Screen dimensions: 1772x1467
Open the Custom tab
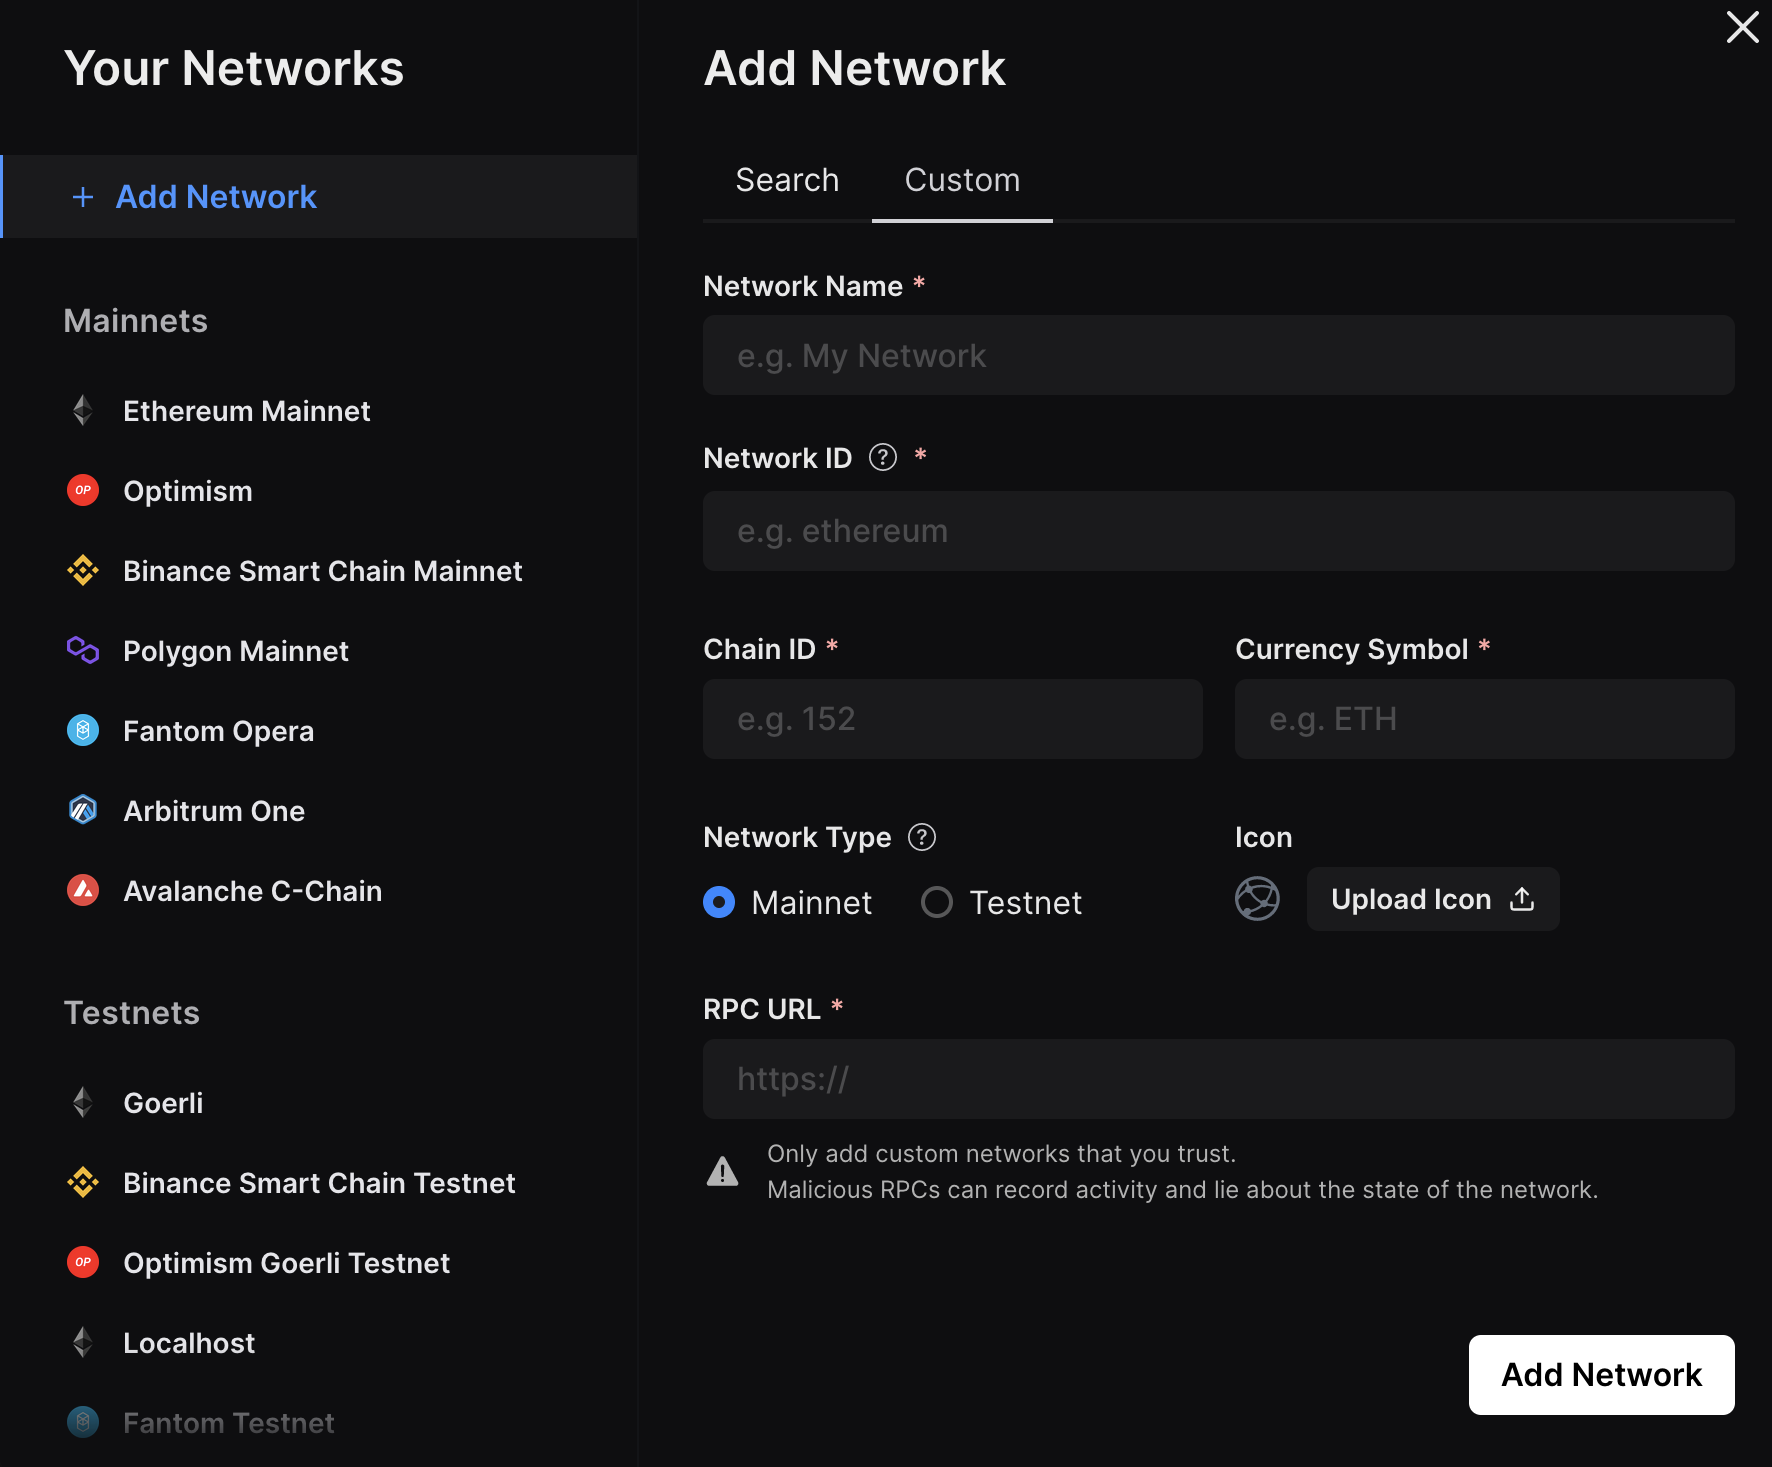[961, 180]
